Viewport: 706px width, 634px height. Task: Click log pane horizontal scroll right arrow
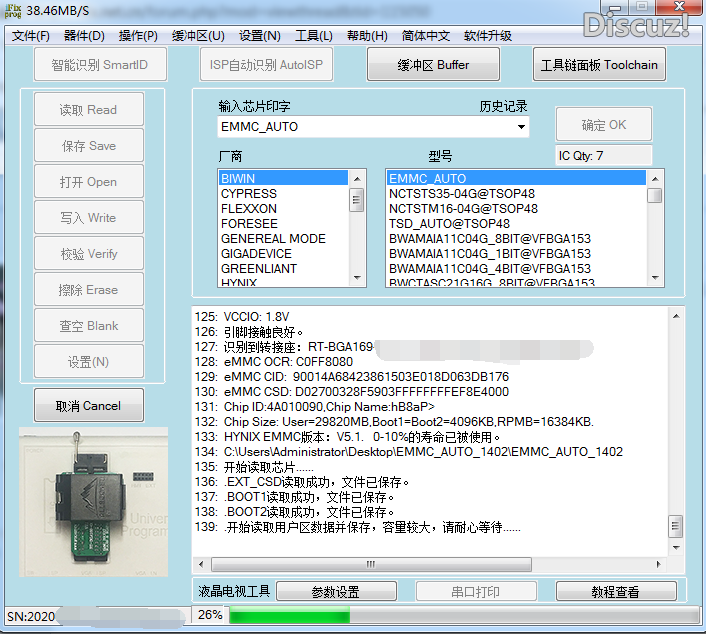[x=659, y=564]
